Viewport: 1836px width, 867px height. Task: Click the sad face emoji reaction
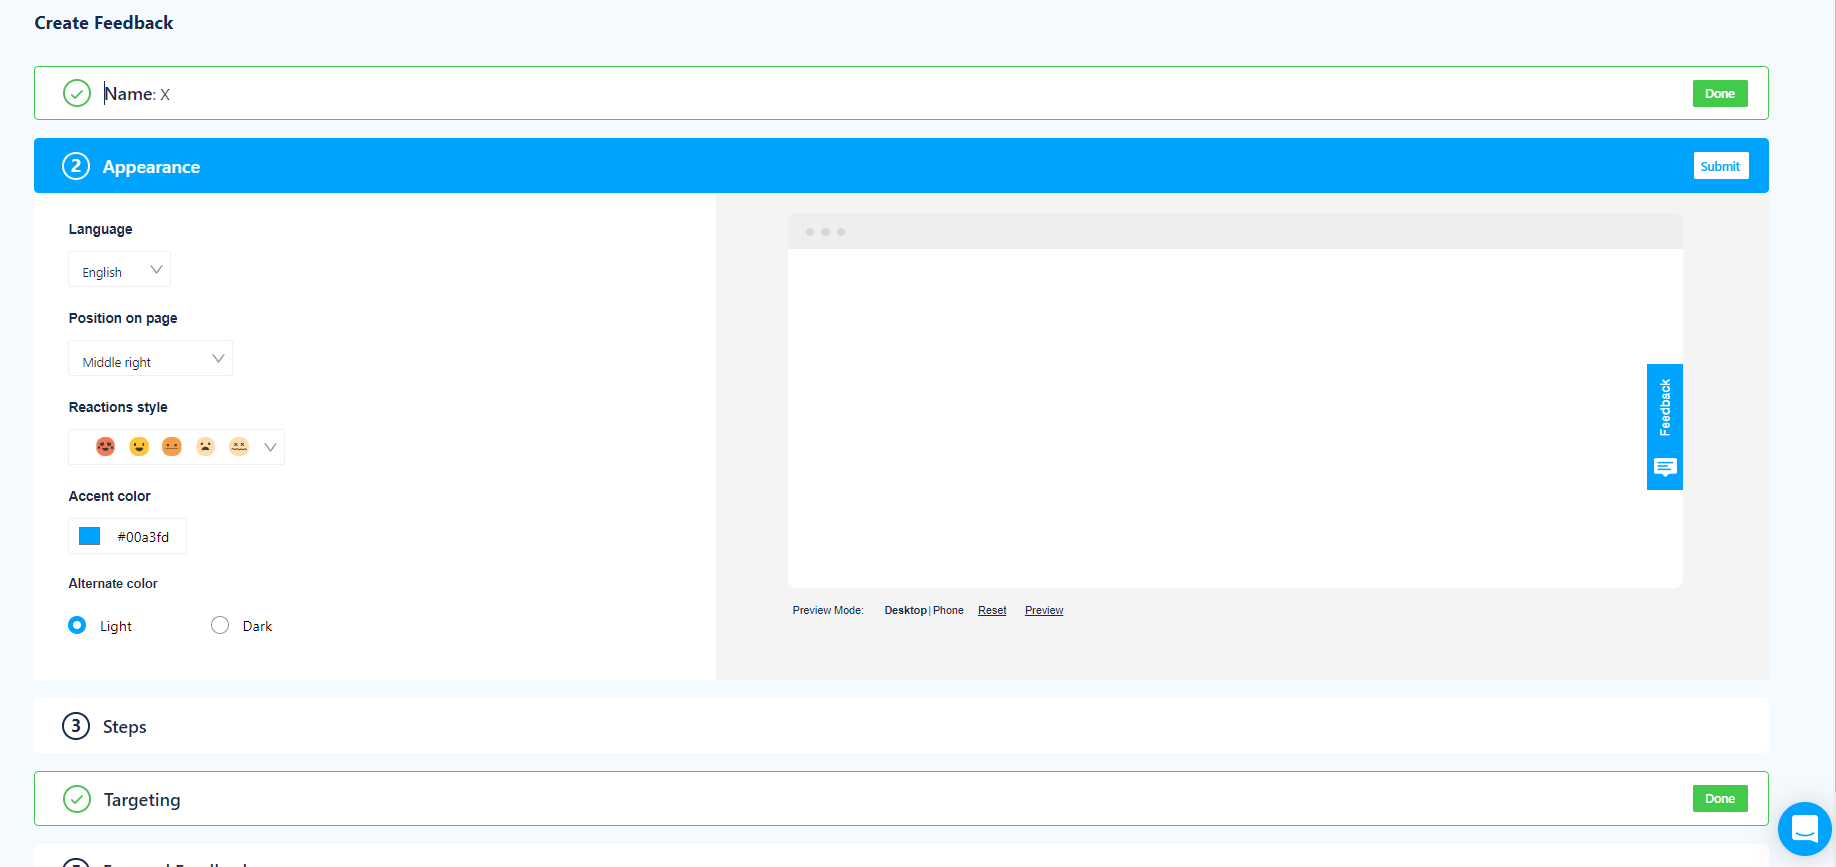[x=205, y=446]
